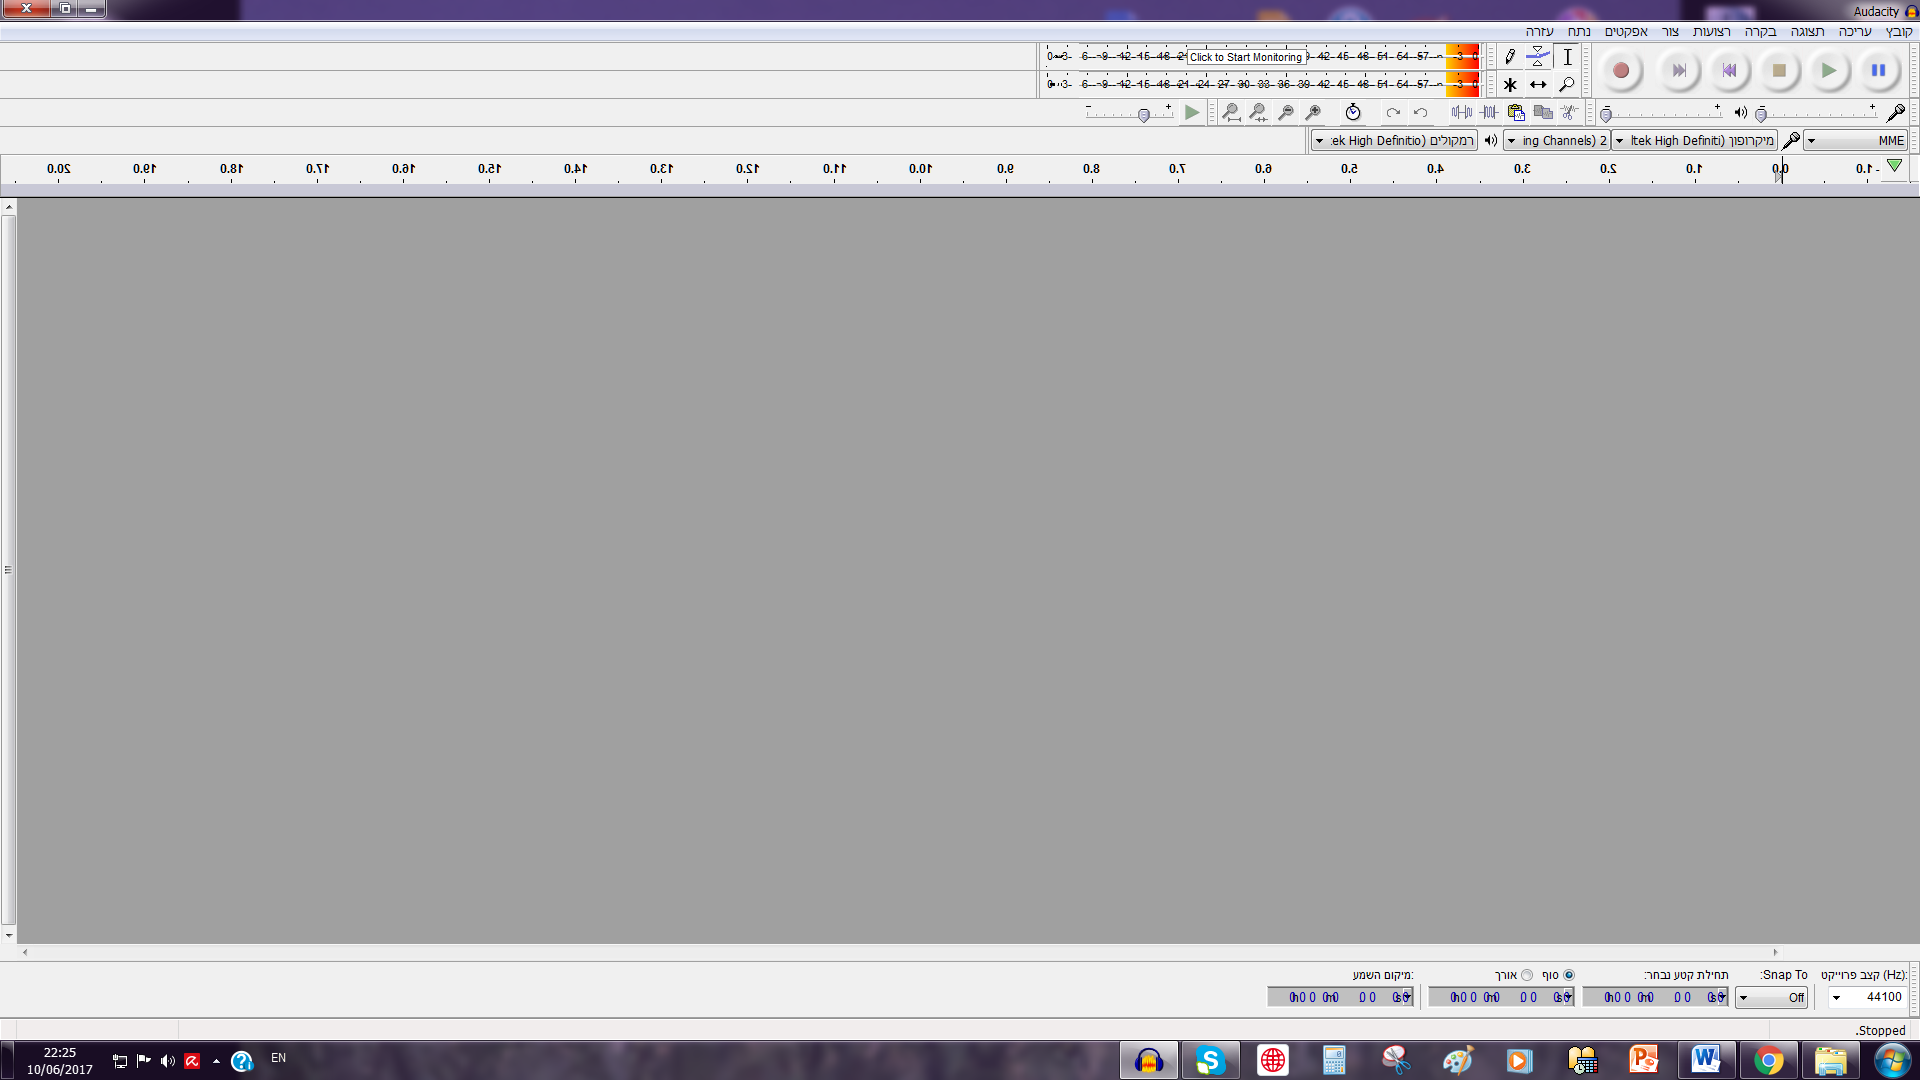This screenshot has height=1080, width=1920.
Task: Click the Trim Audio edit icon
Action: (x=1488, y=112)
